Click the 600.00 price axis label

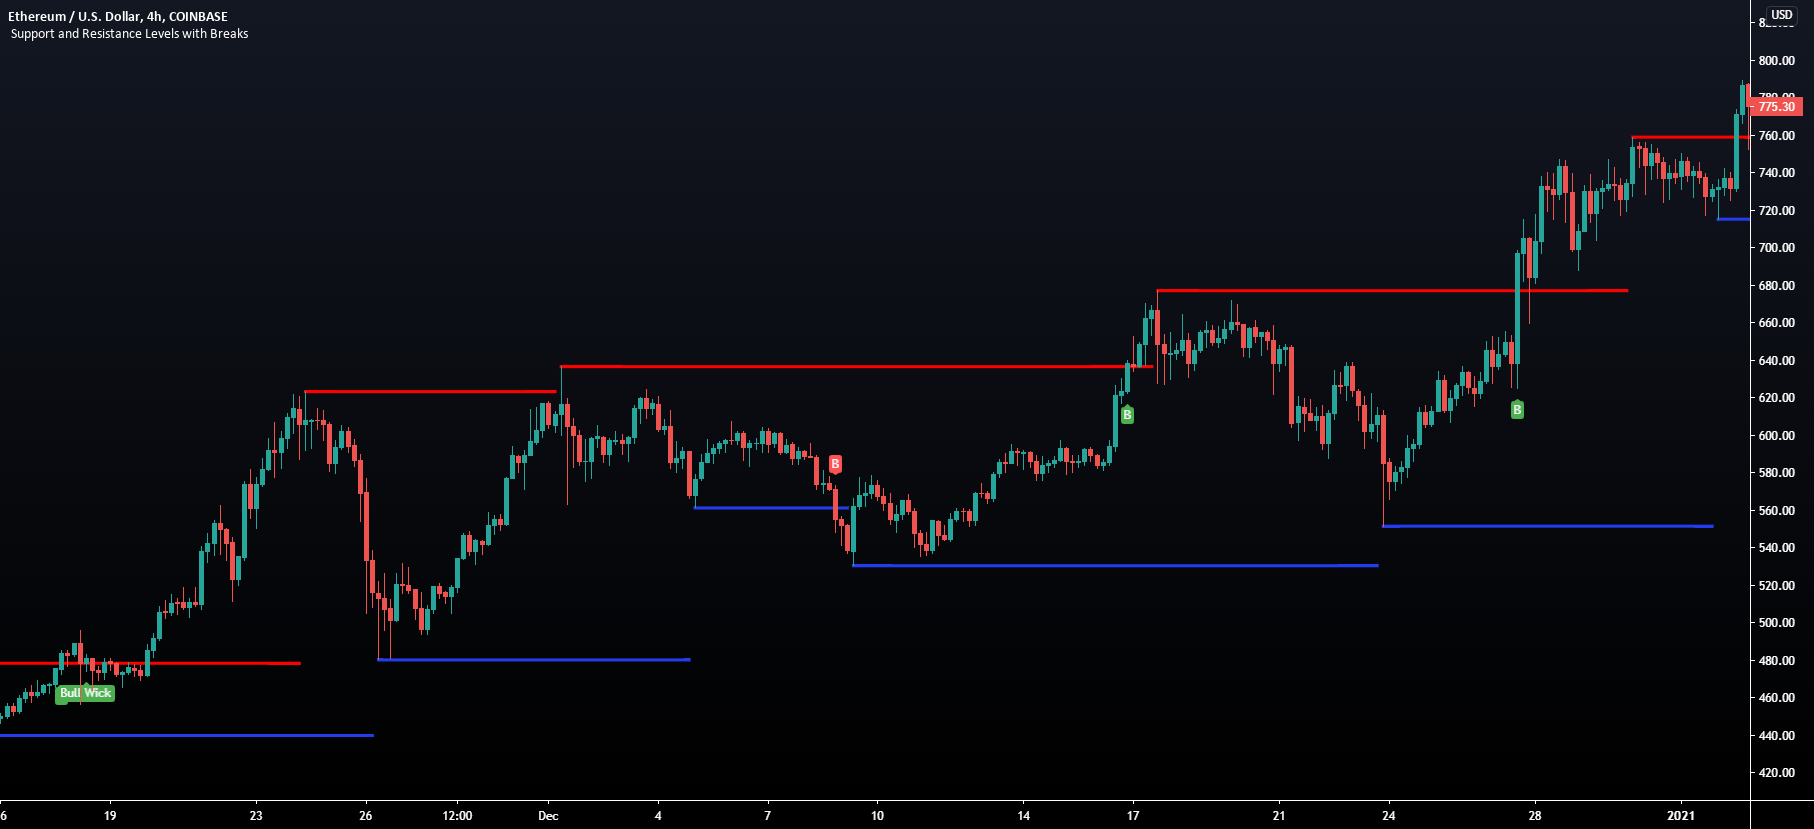click(x=1777, y=436)
